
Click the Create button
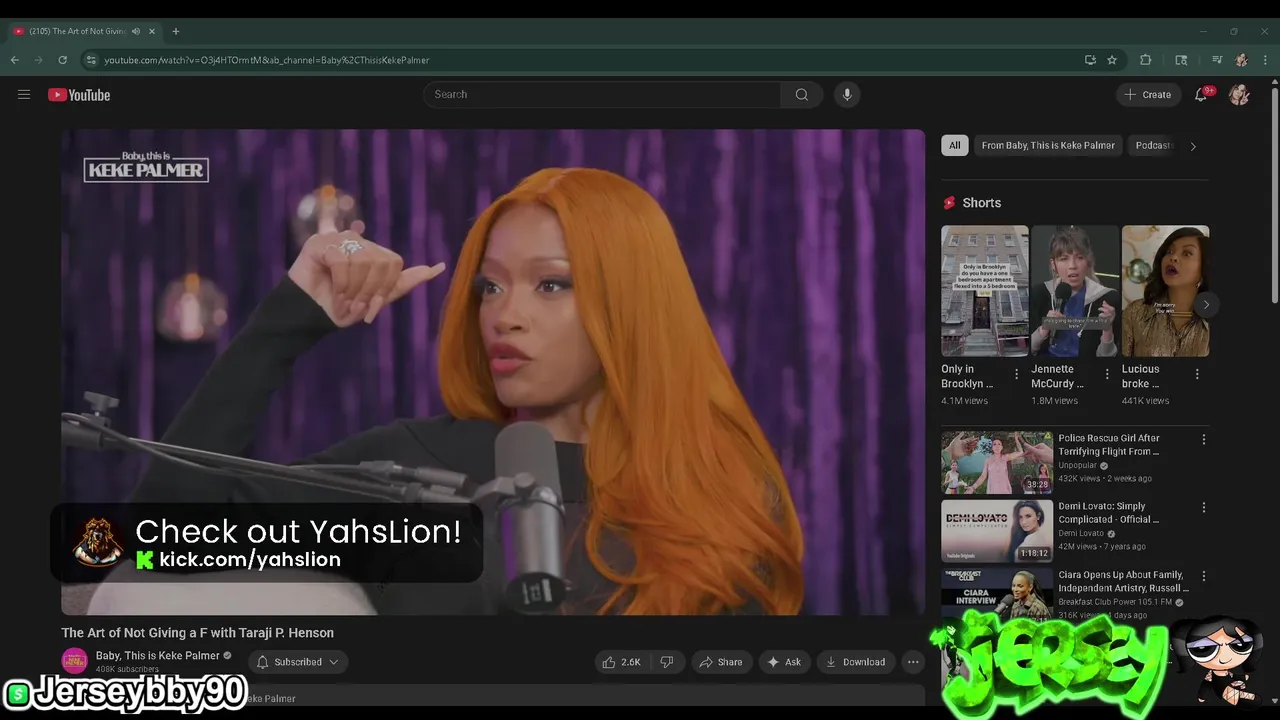(1147, 95)
